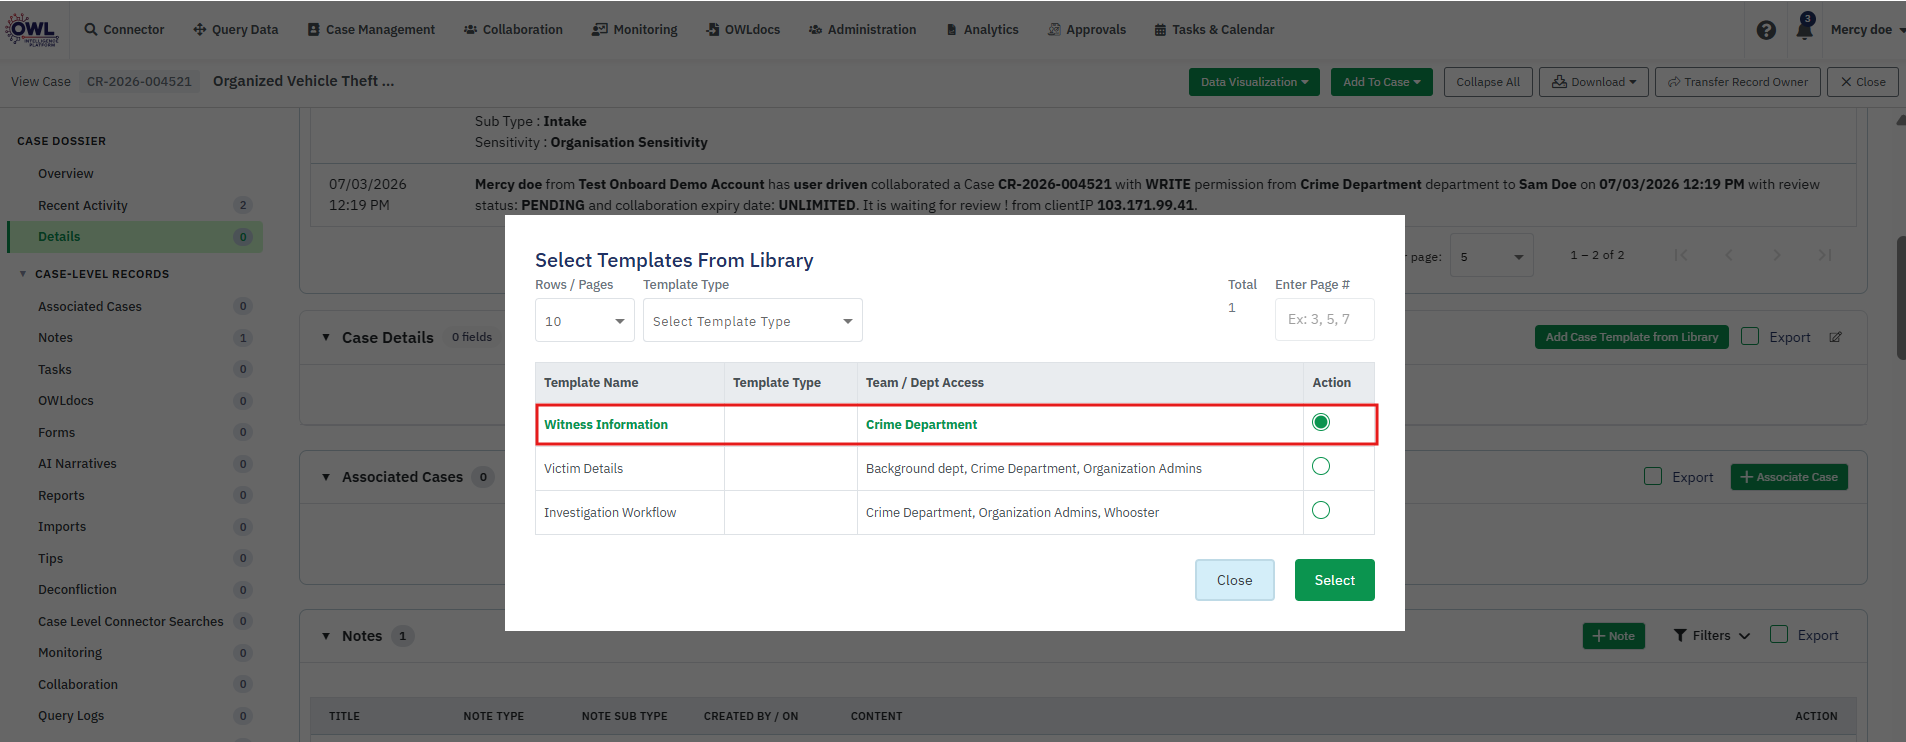This screenshot has width=1906, height=742.
Task: Open the items per page dropdown showing 5
Action: point(1491,257)
